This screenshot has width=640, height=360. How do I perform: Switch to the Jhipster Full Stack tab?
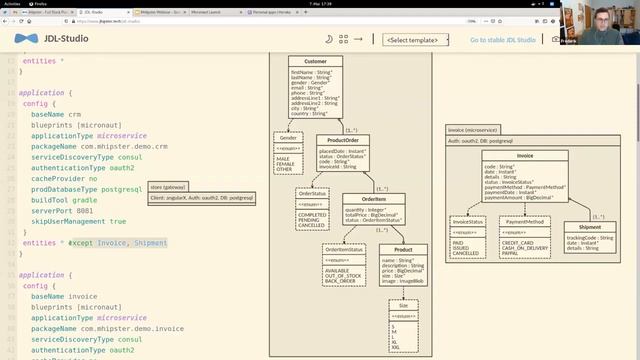pyautogui.click(x=48, y=12)
